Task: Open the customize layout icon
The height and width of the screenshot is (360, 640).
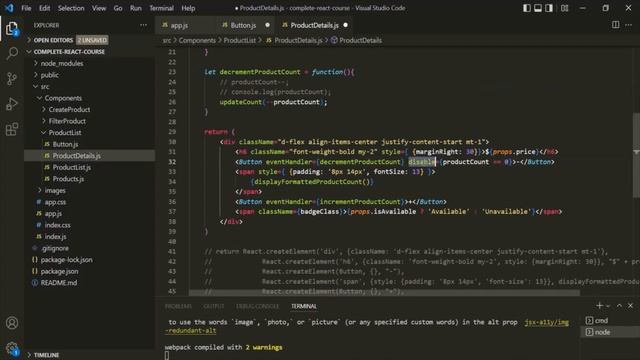Action: coord(564,8)
